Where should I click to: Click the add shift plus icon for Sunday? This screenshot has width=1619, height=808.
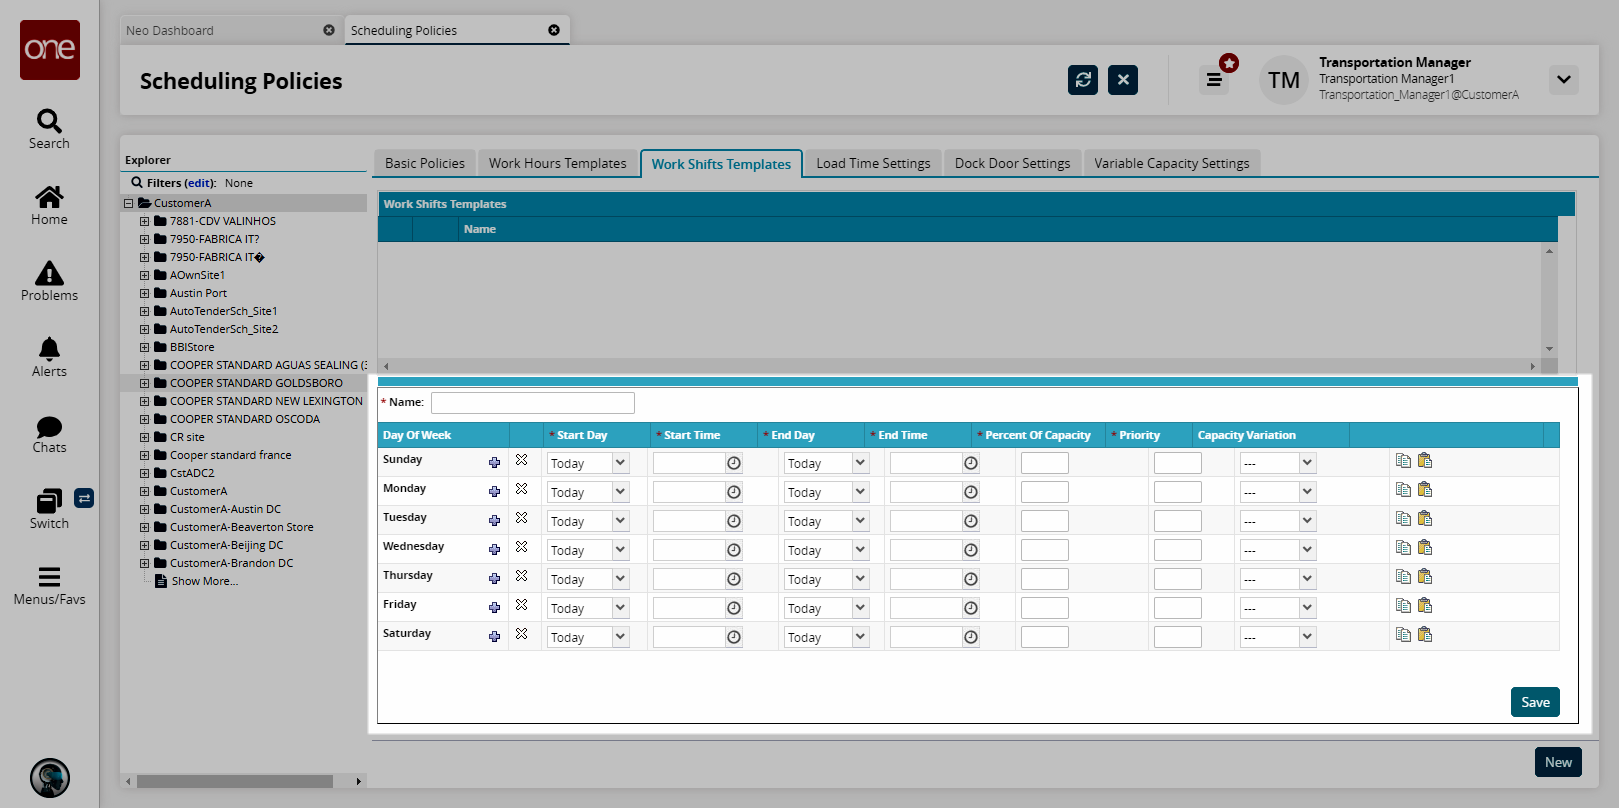pyautogui.click(x=494, y=462)
